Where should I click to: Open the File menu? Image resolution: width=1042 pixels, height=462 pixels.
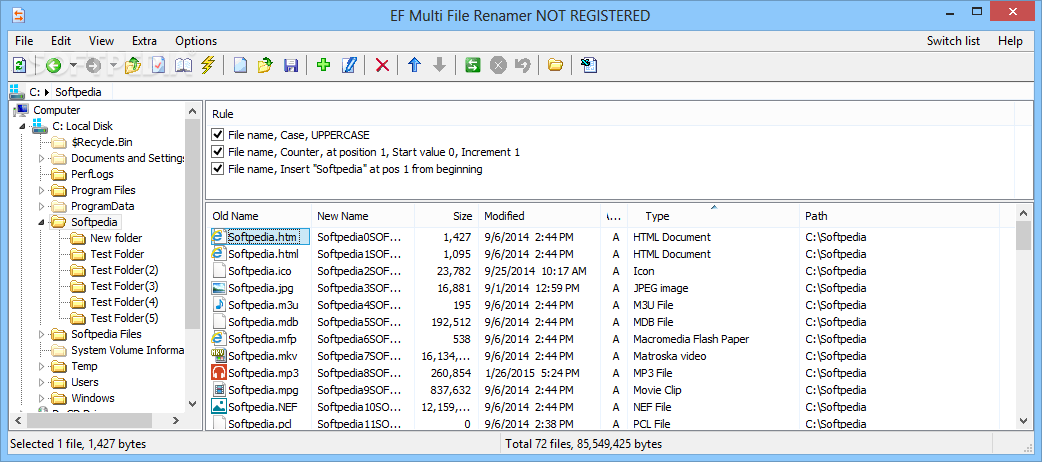24,41
